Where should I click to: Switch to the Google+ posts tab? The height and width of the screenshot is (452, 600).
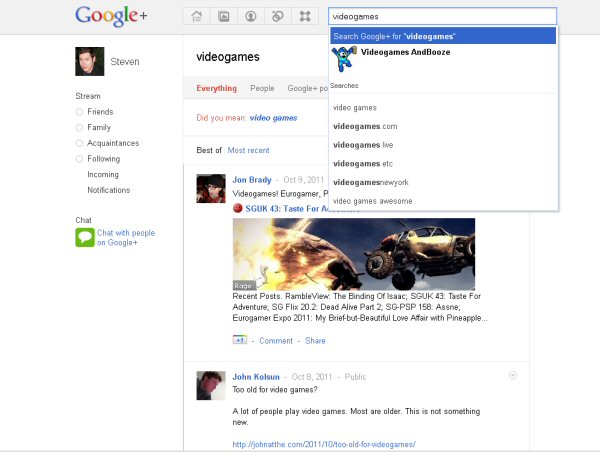point(308,88)
